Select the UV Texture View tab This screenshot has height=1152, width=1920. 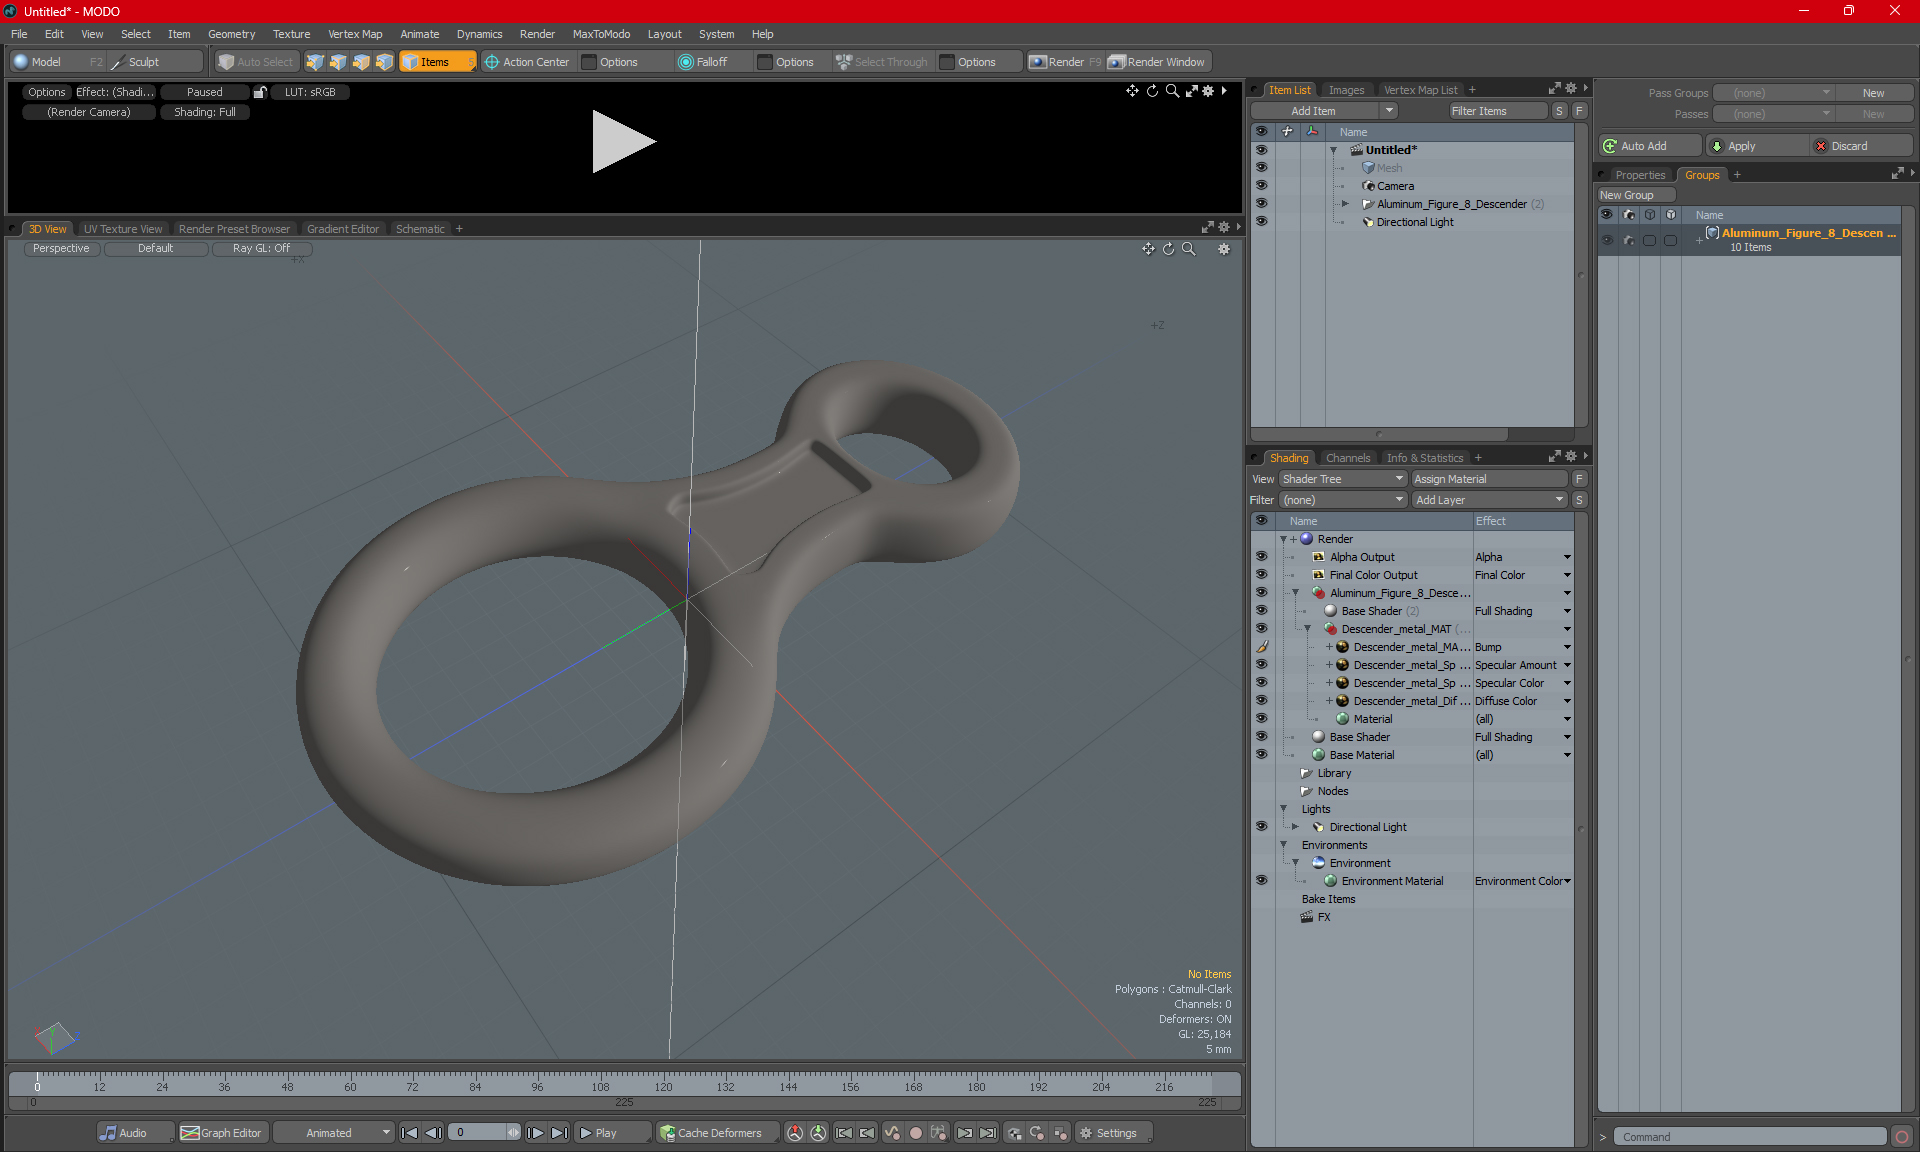coord(121,229)
